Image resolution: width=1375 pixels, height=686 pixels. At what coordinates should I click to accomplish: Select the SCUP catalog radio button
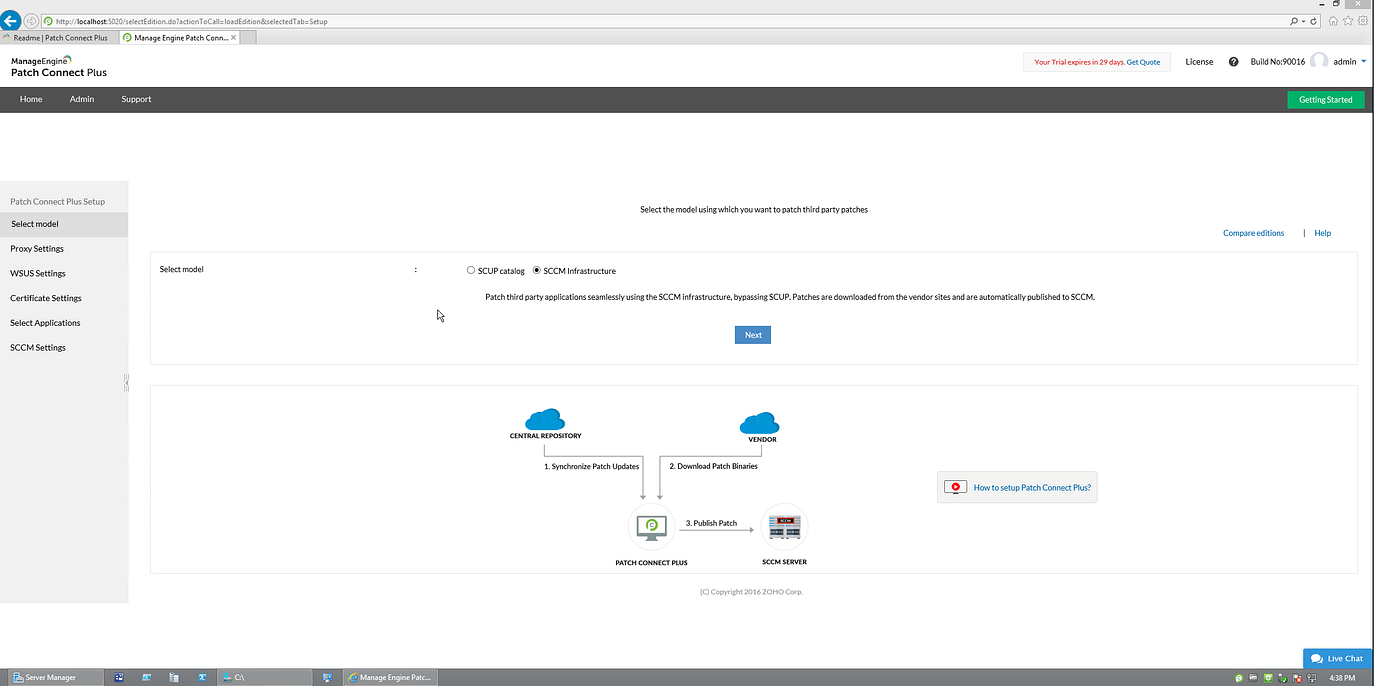[471, 270]
